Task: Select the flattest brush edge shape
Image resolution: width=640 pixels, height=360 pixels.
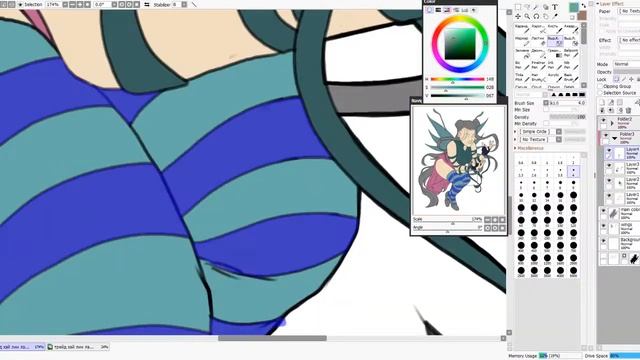Action: (x=582, y=94)
